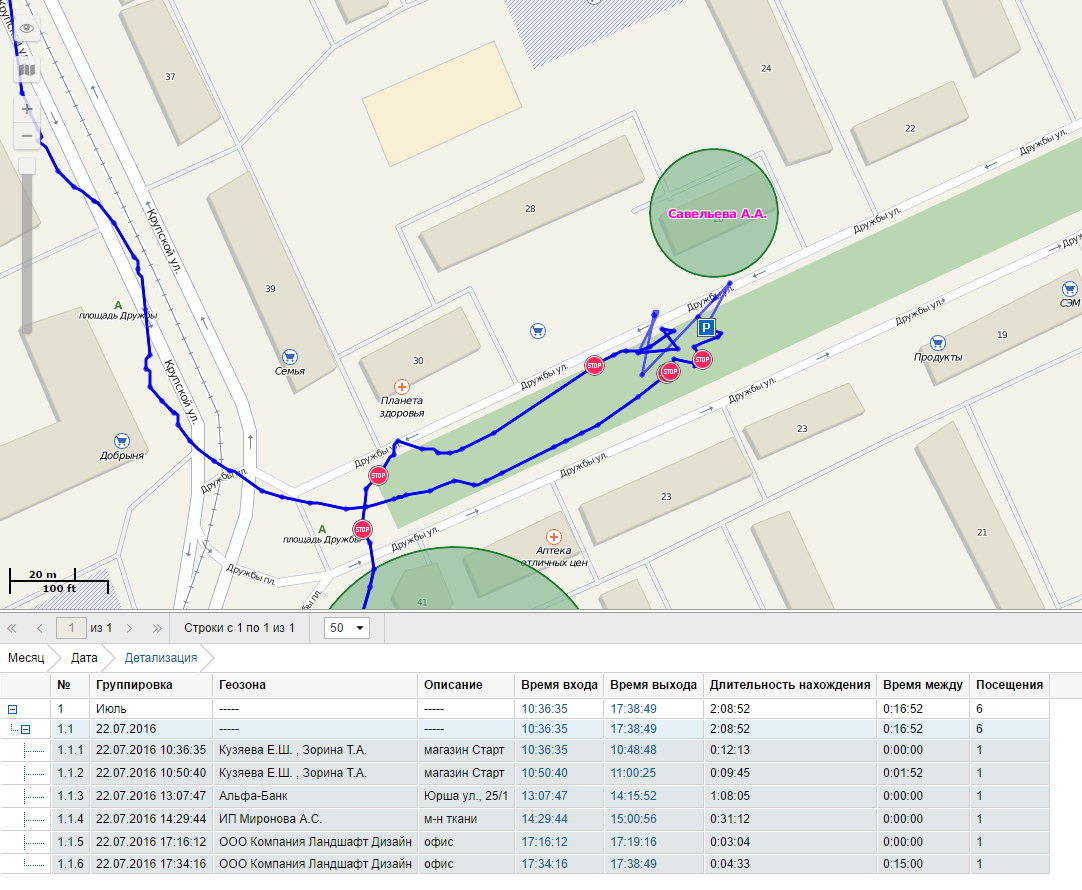Toggle the eye visibility control on map
The height and width of the screenshot is (890, 1082).
27,30
